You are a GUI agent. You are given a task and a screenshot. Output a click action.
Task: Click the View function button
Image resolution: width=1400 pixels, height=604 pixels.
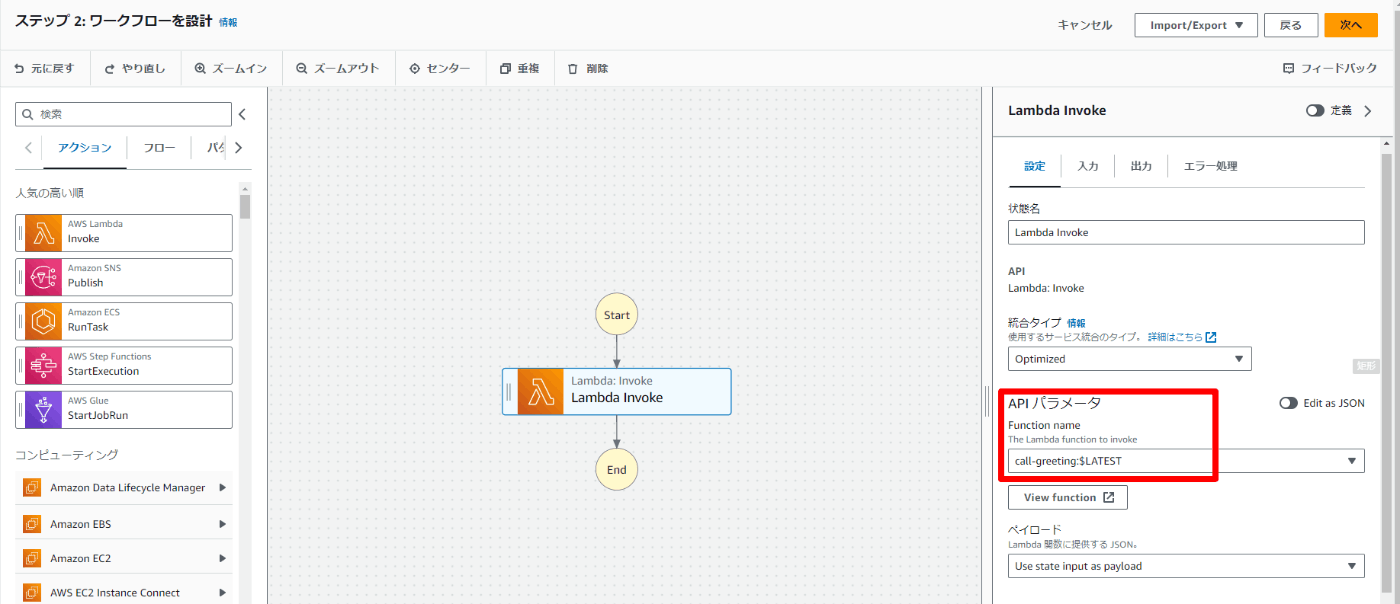1068,497
